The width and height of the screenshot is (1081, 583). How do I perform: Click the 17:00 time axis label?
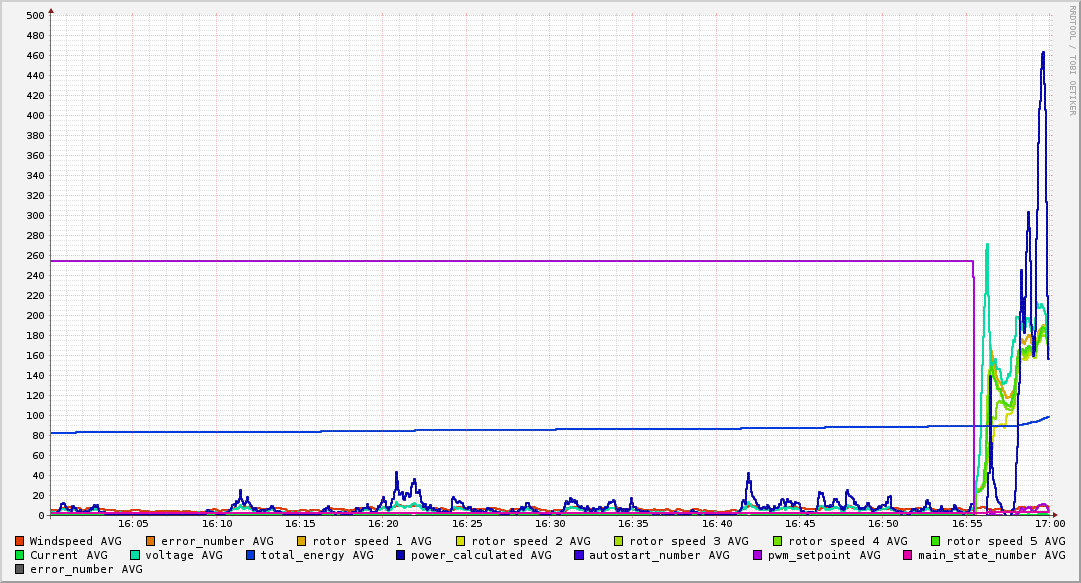(x=1050, y=523)
